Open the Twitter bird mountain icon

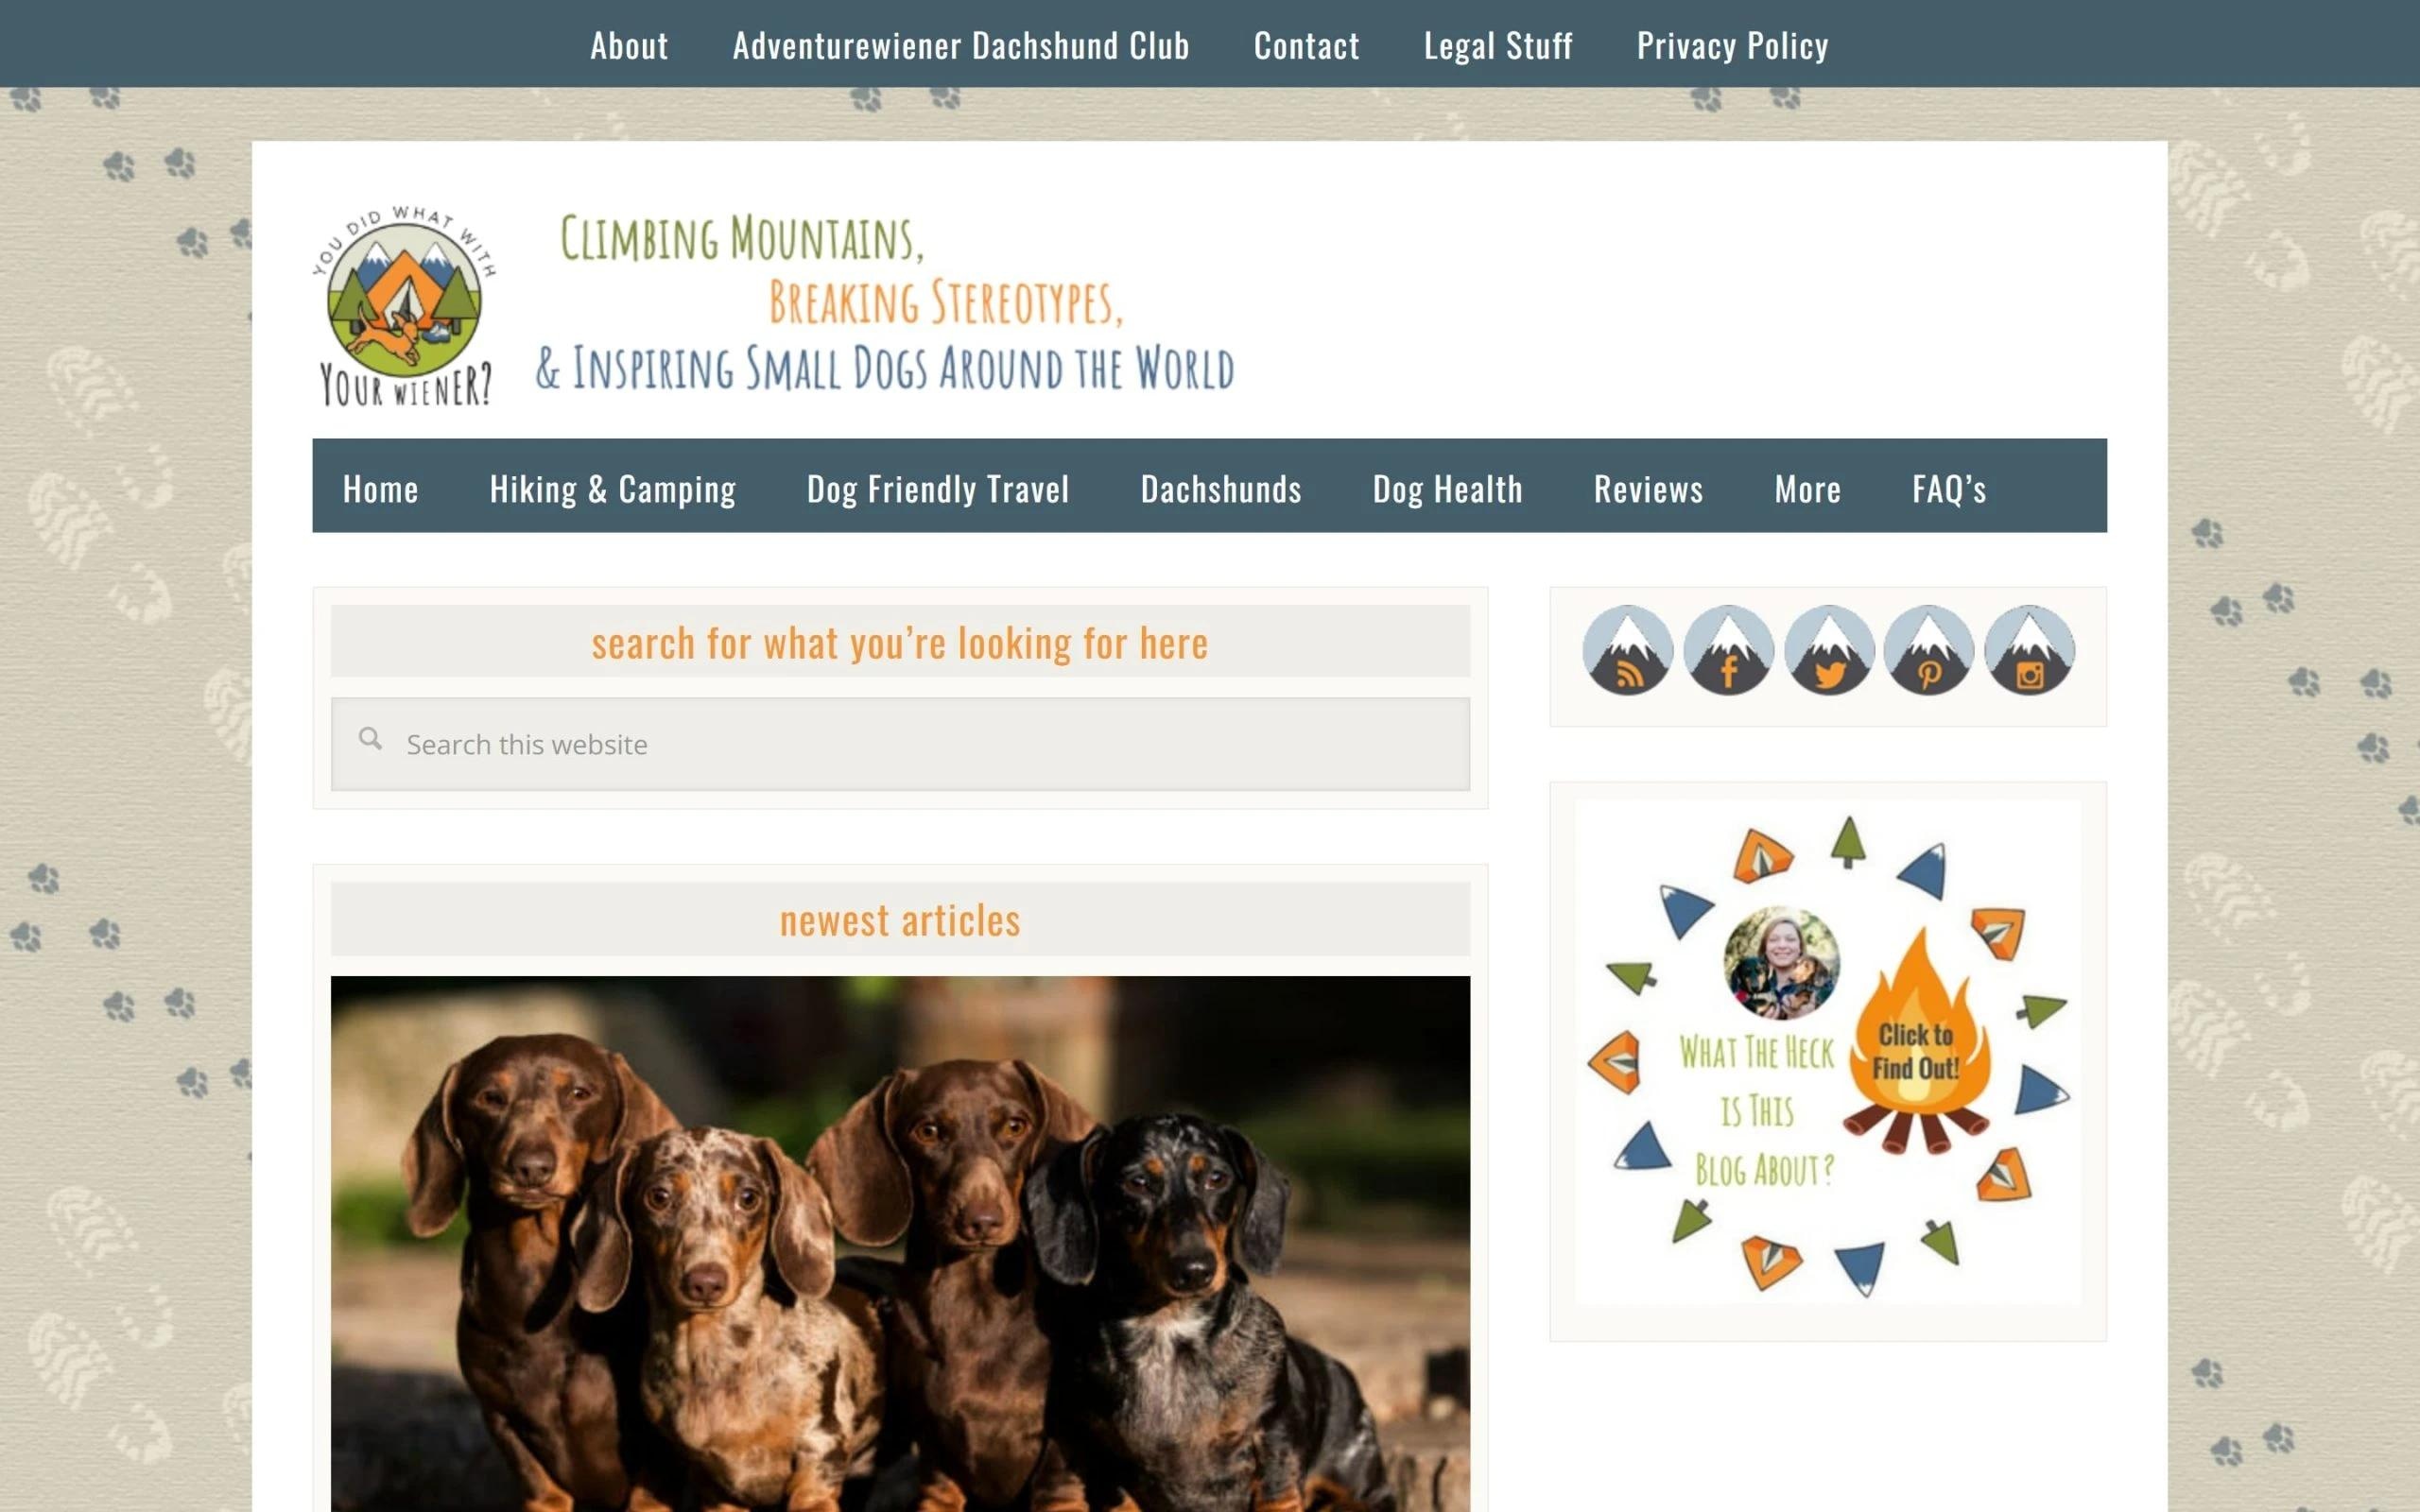tap(1829, 650)
